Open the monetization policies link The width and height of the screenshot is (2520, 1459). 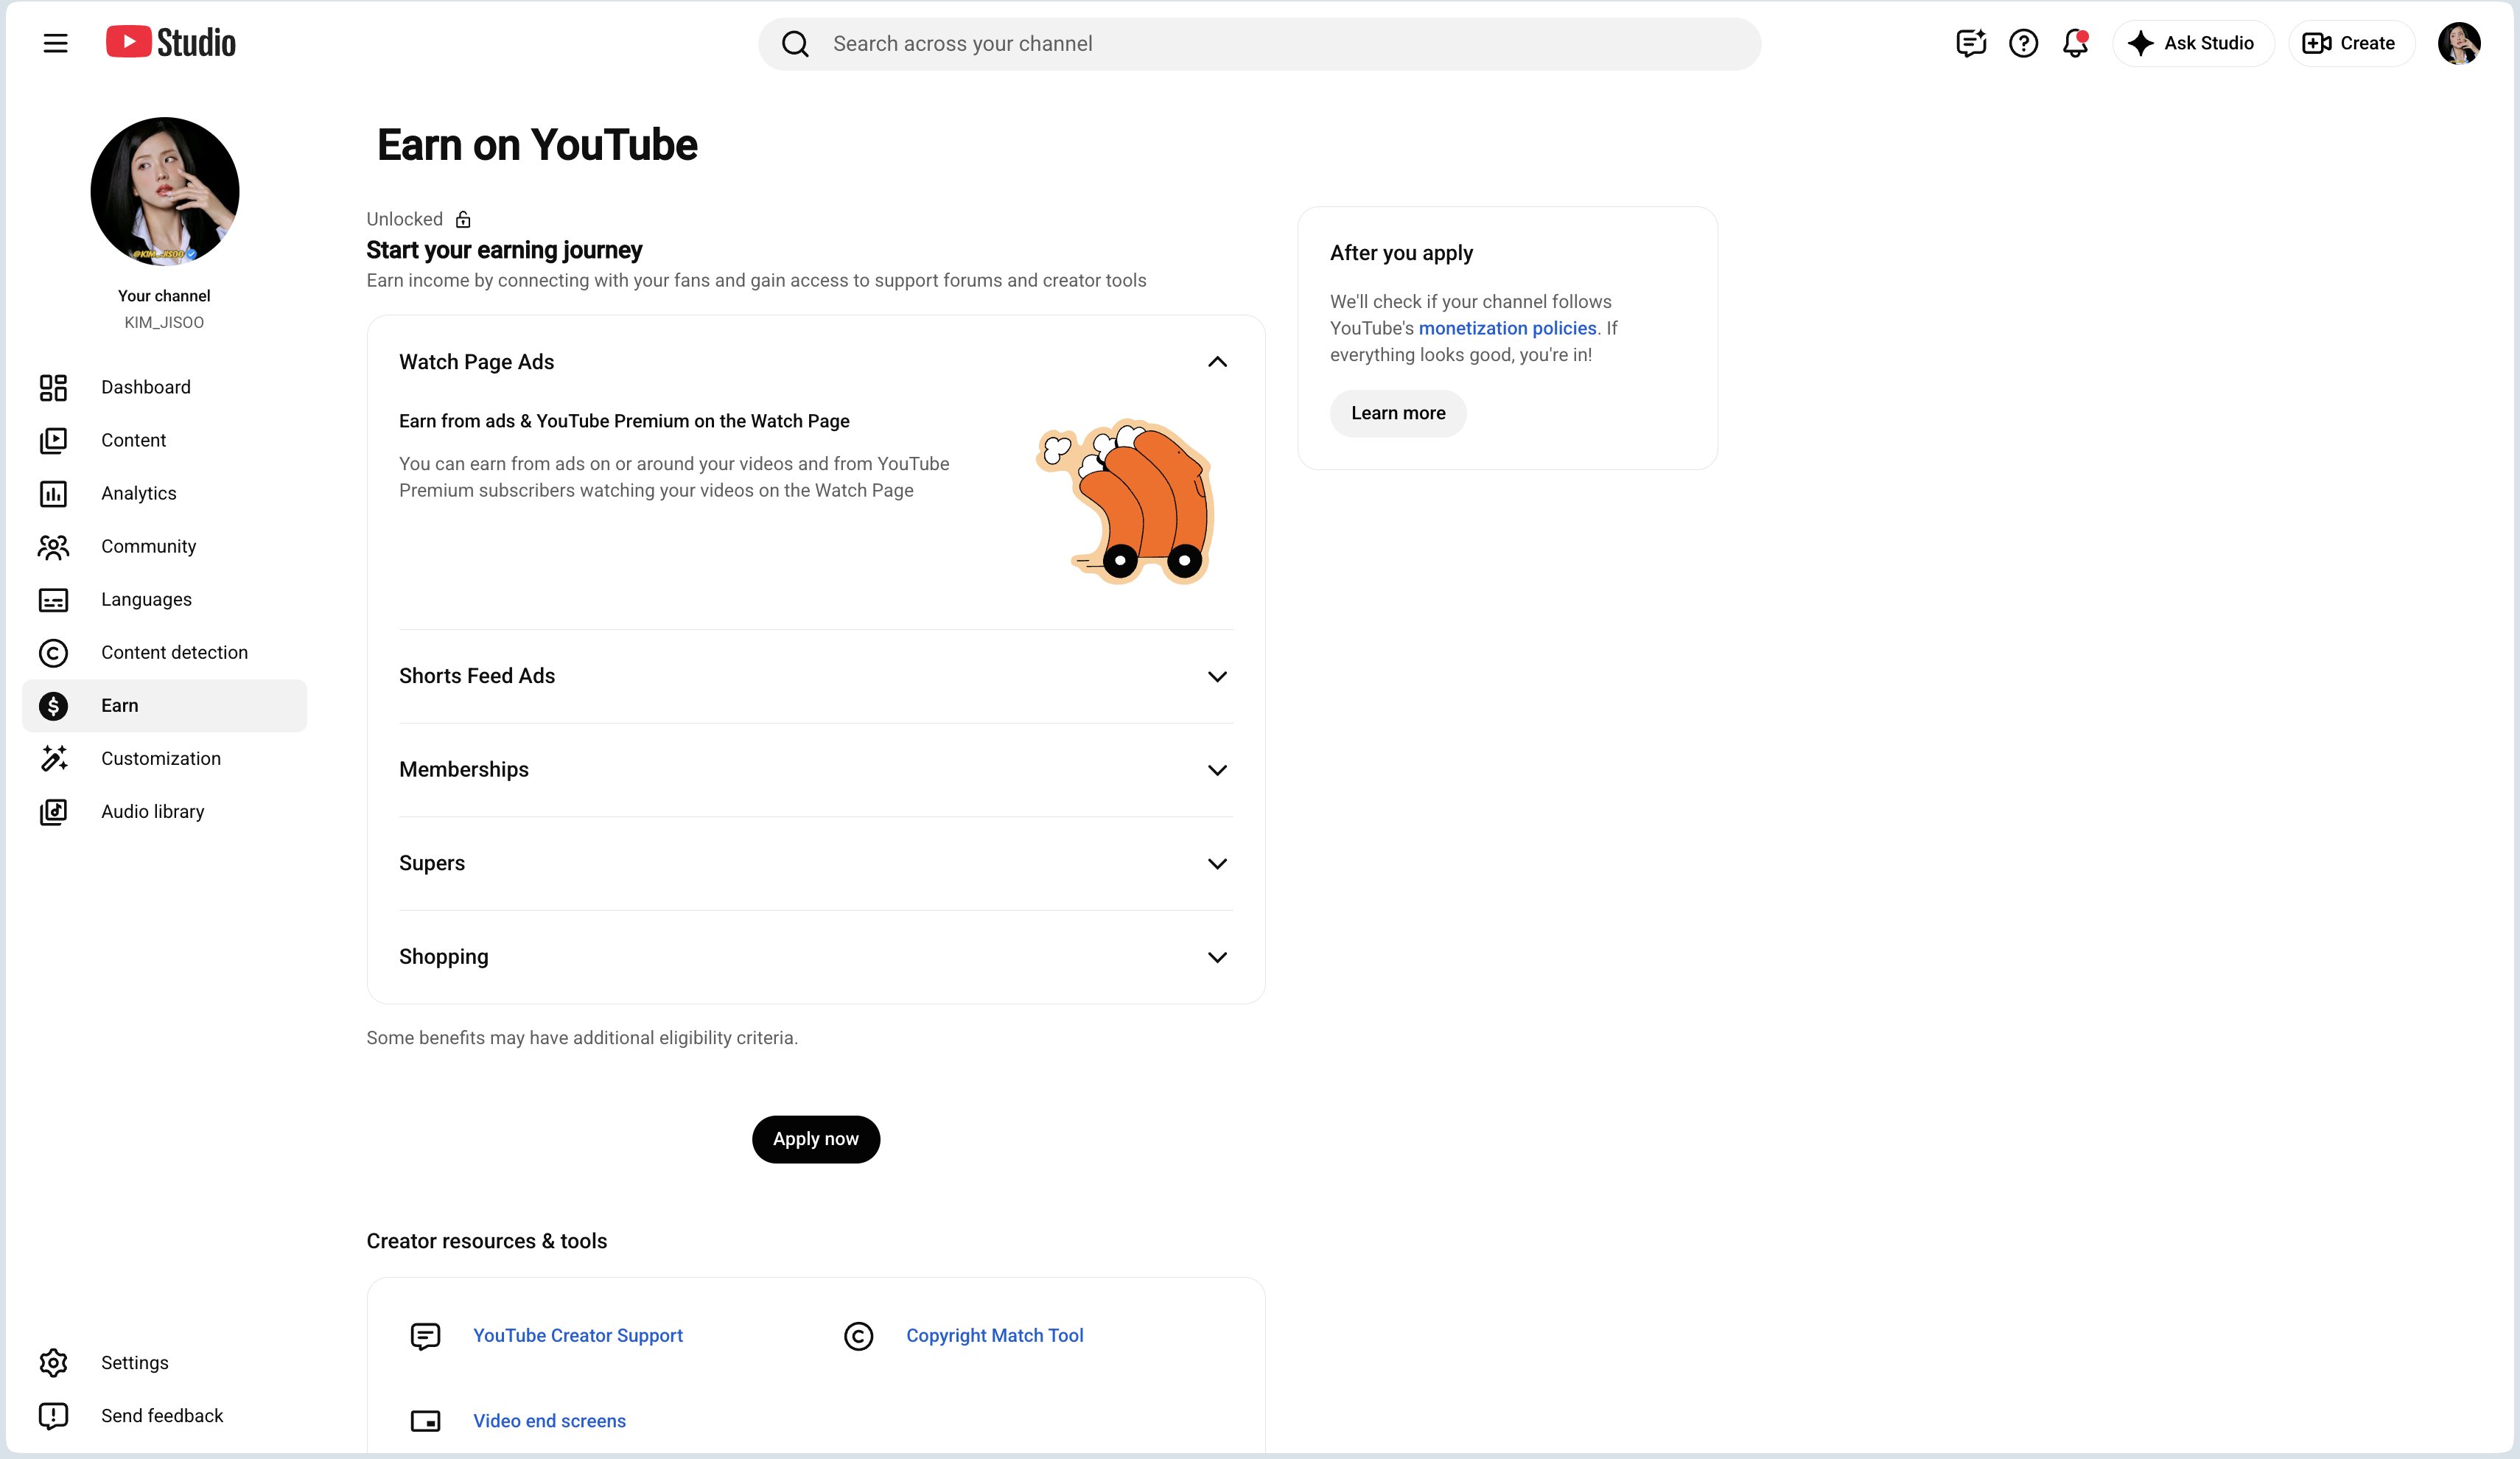pos(1507,328)
